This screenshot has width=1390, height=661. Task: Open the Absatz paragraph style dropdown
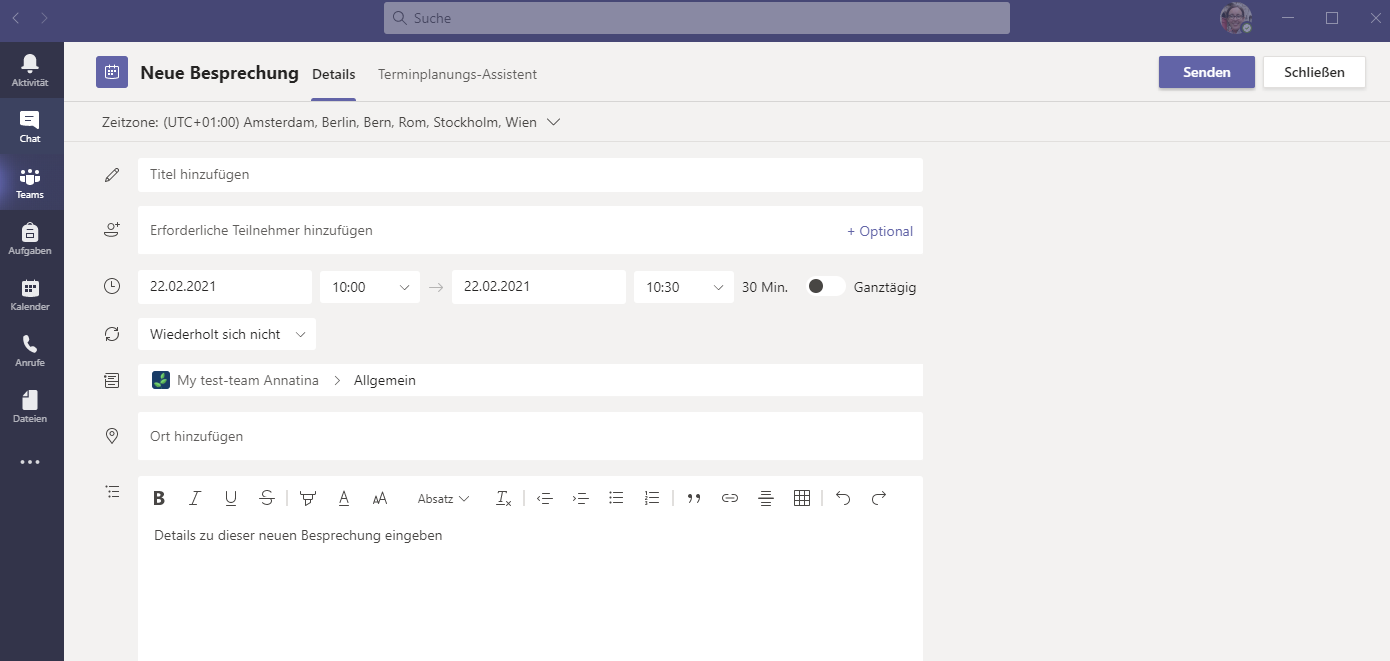click(x=443, y=498)
